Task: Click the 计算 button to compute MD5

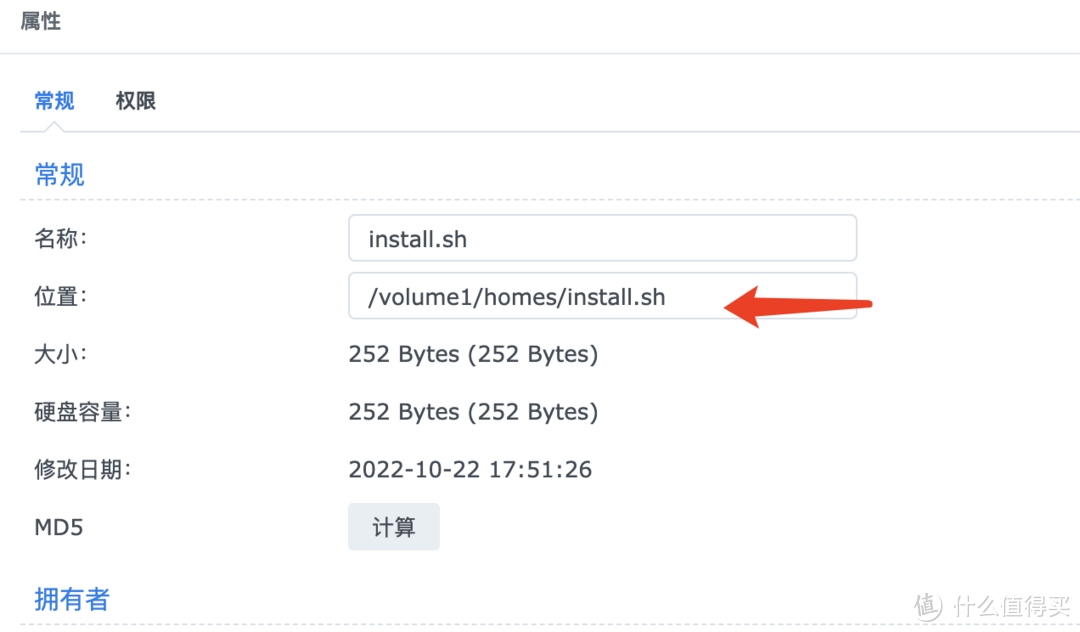Action: pos(393,526)
